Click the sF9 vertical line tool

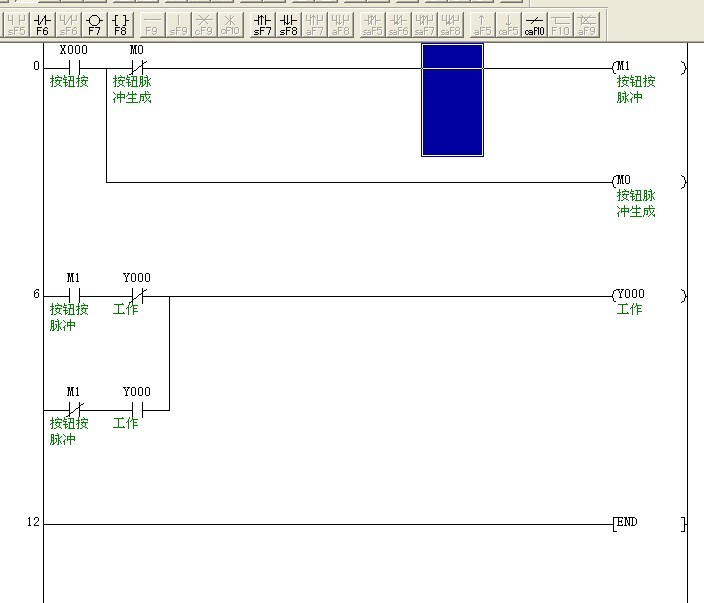pyautogui.click(x=178, y=24)
